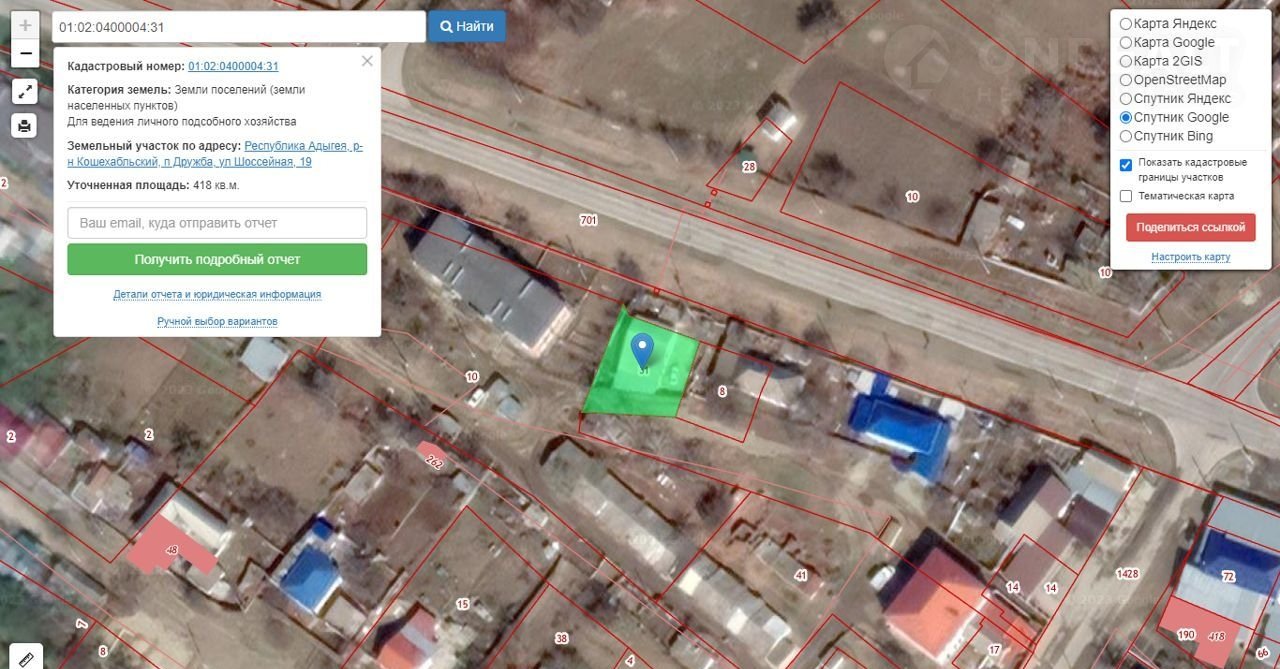Viewport: 1280px width, 669px height.
Task: Click the email input field
Action: [217, 223]
